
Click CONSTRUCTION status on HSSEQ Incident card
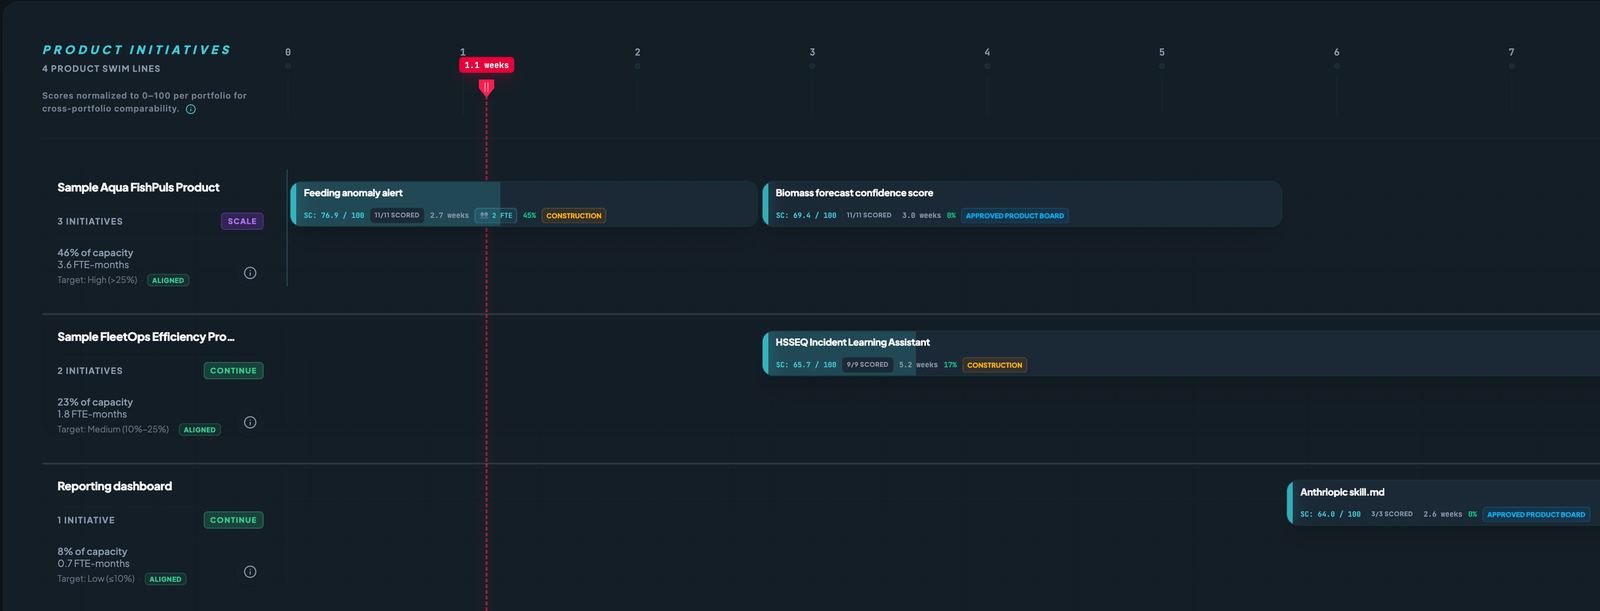[x=995, y=365]
